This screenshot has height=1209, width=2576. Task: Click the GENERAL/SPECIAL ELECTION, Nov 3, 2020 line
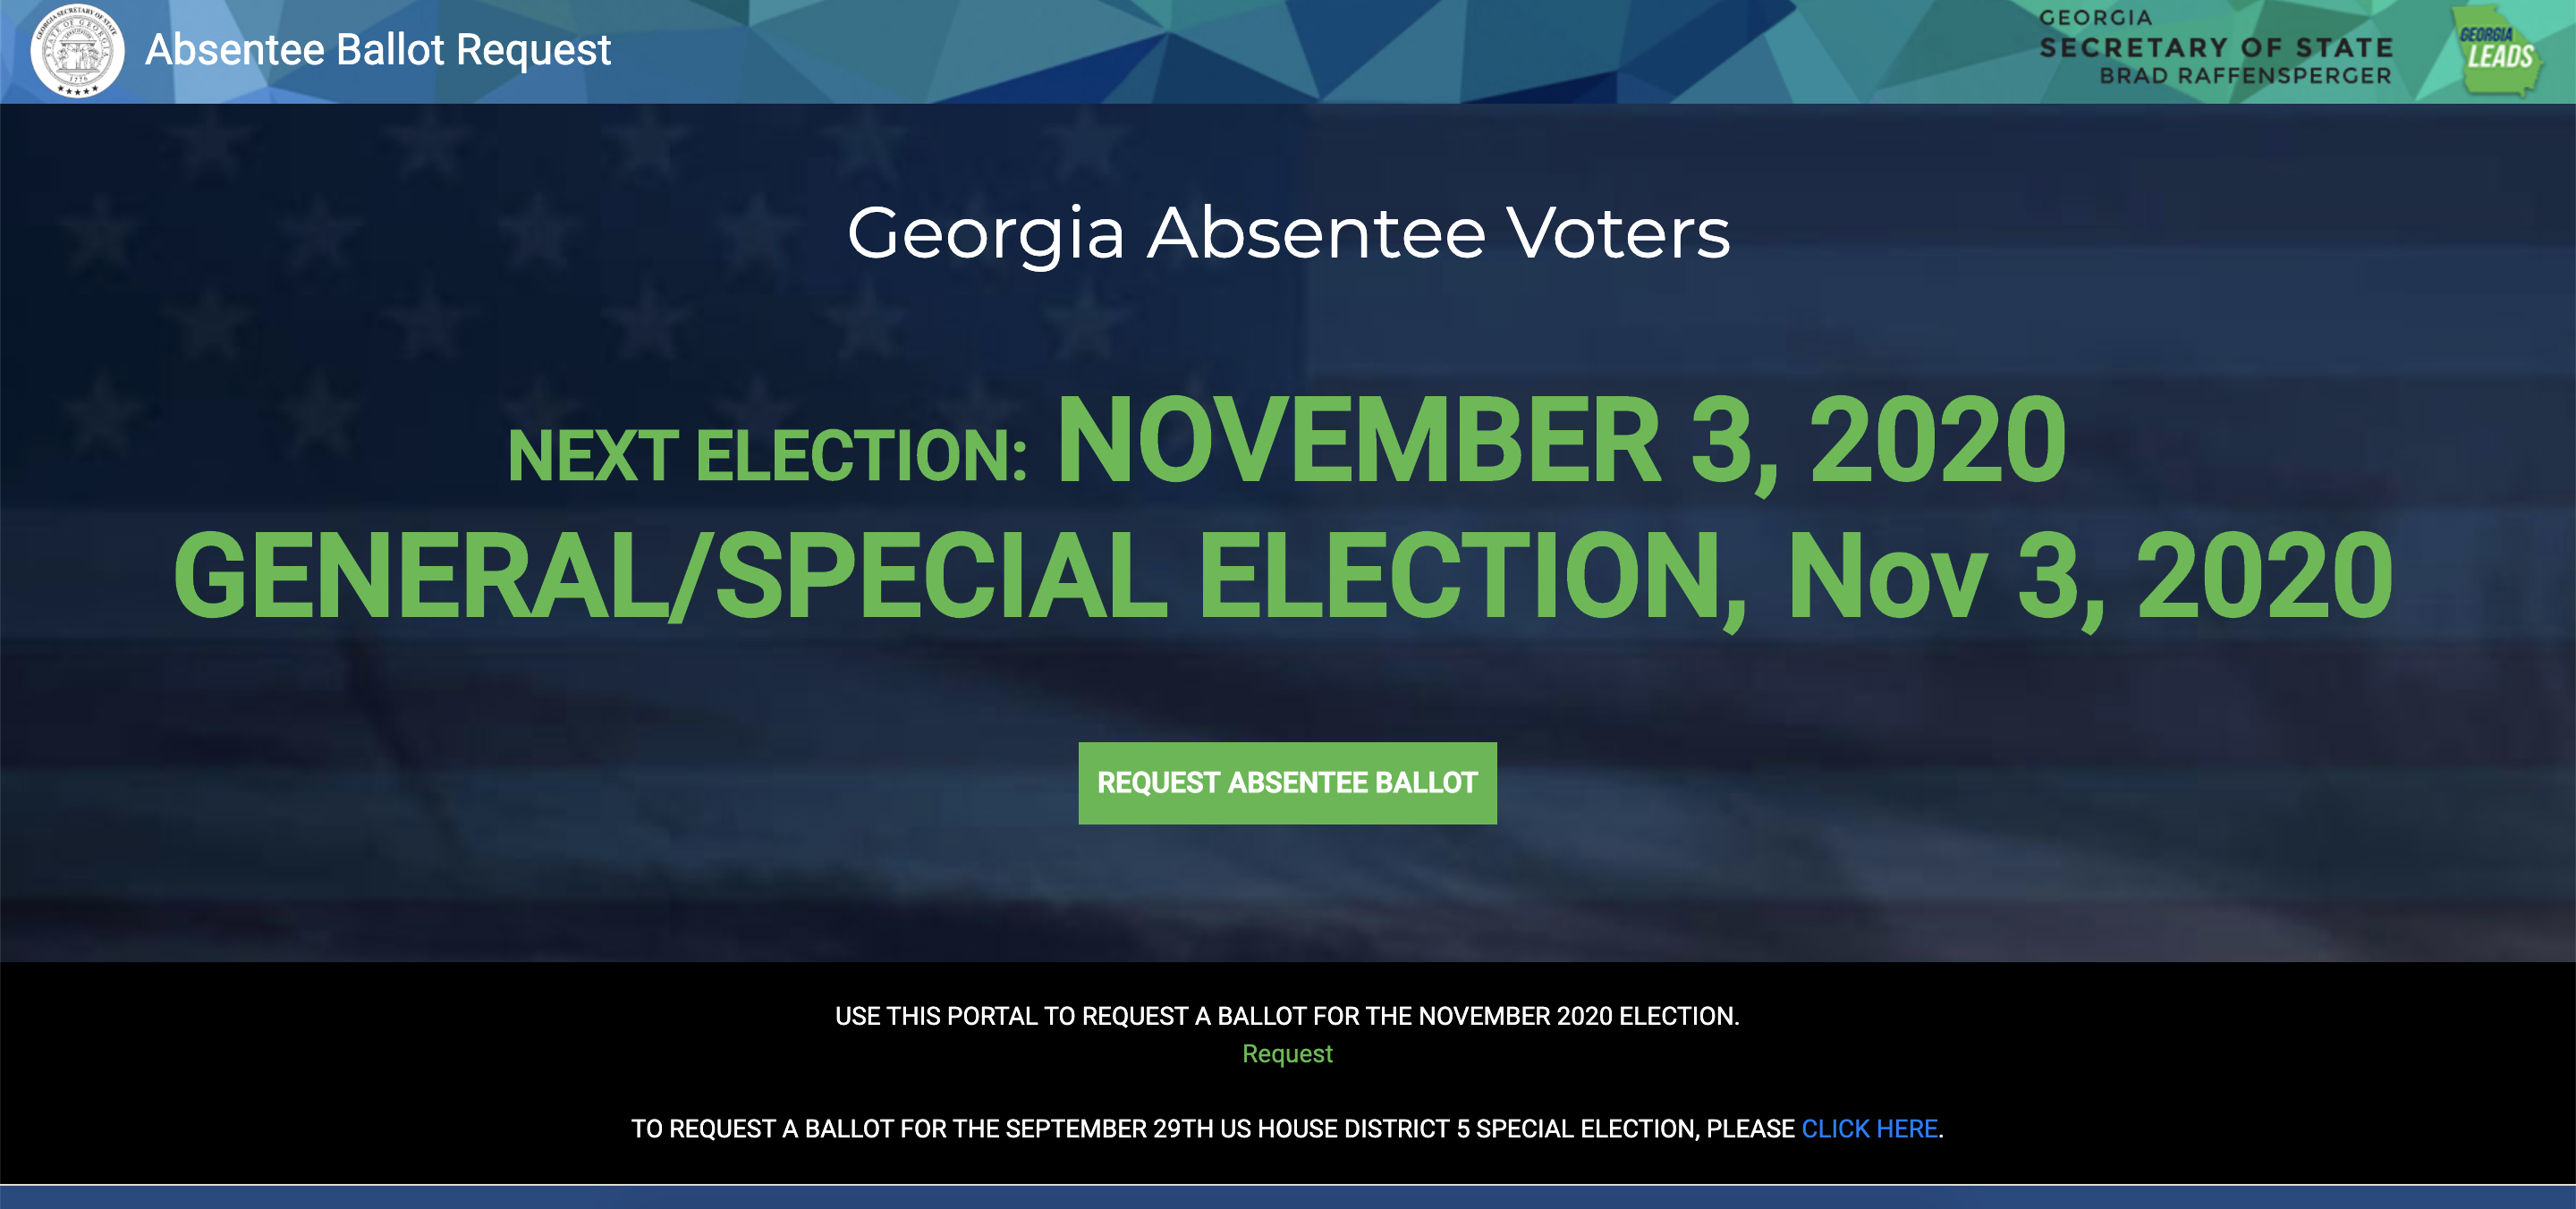[x=1283, y=577]
